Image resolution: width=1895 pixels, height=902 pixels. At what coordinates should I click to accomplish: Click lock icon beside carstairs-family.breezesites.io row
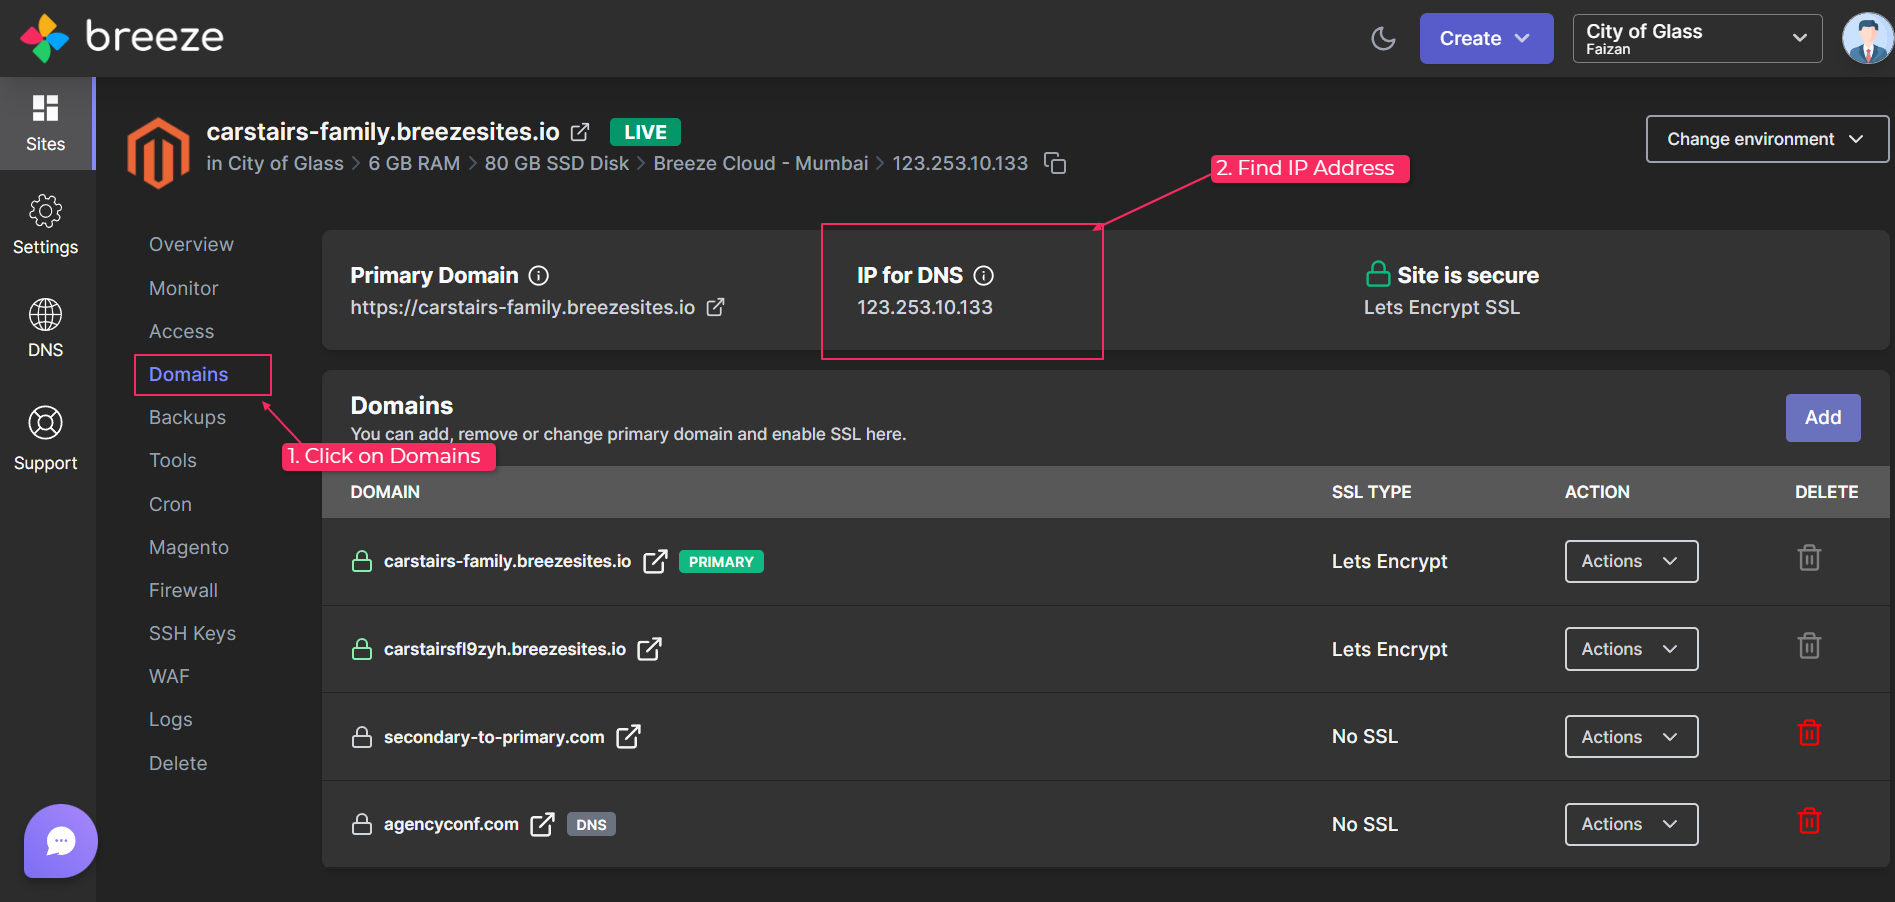pyautogui.click(x=362, y=561)
